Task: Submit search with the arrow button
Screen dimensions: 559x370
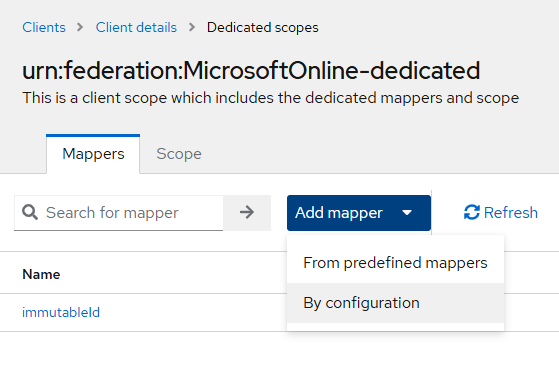Action: [x=247, y=213]
